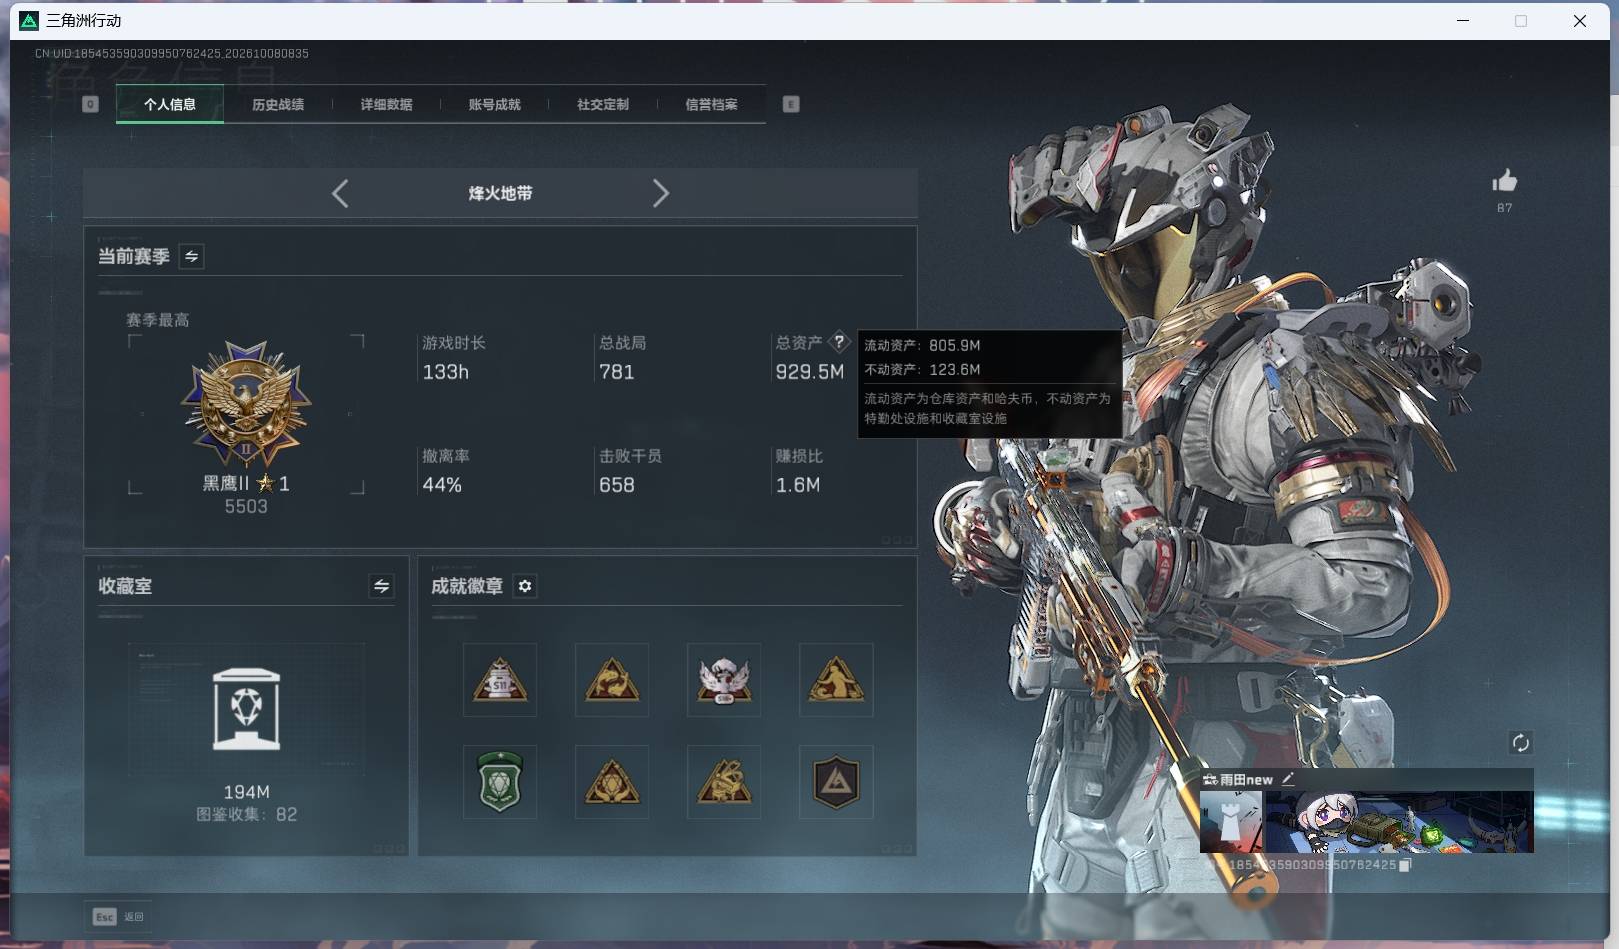Open the 收藏室 display case icon

(x=247, y=709)
